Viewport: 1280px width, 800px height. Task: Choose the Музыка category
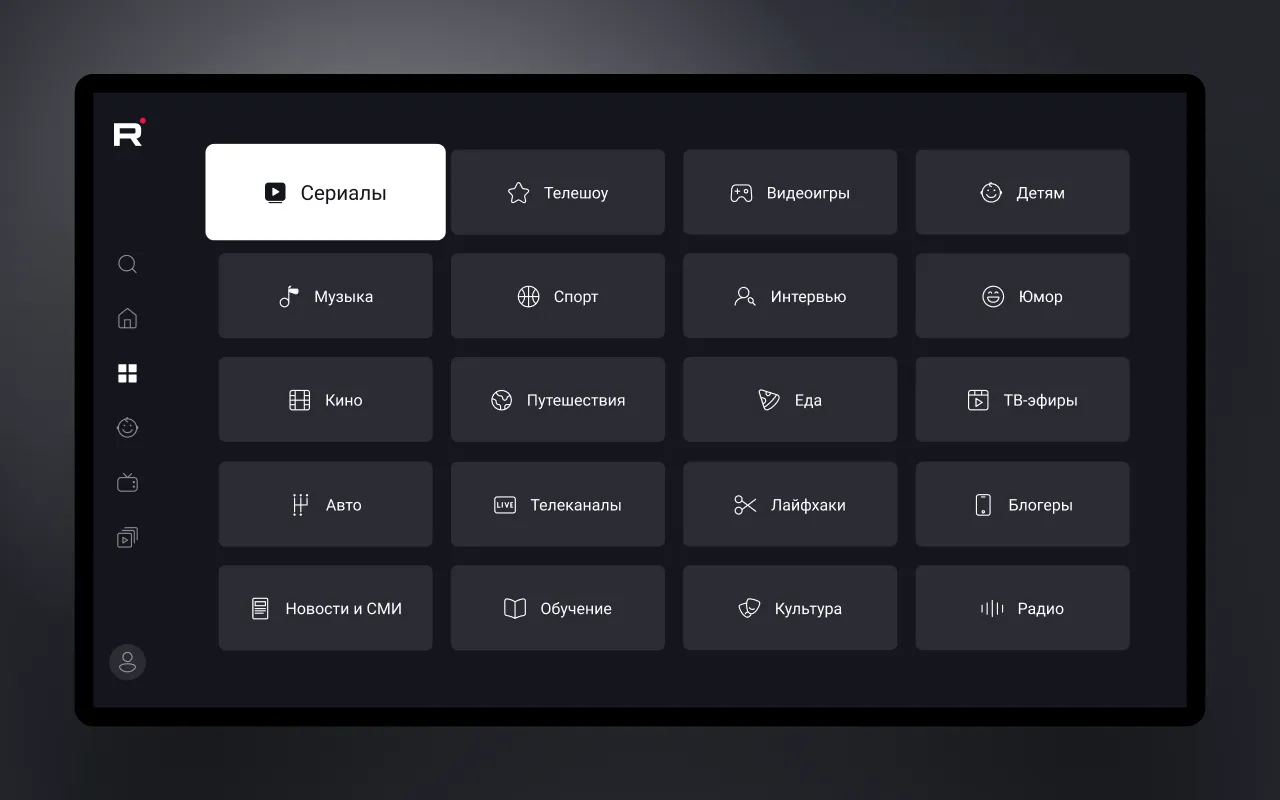326,296
